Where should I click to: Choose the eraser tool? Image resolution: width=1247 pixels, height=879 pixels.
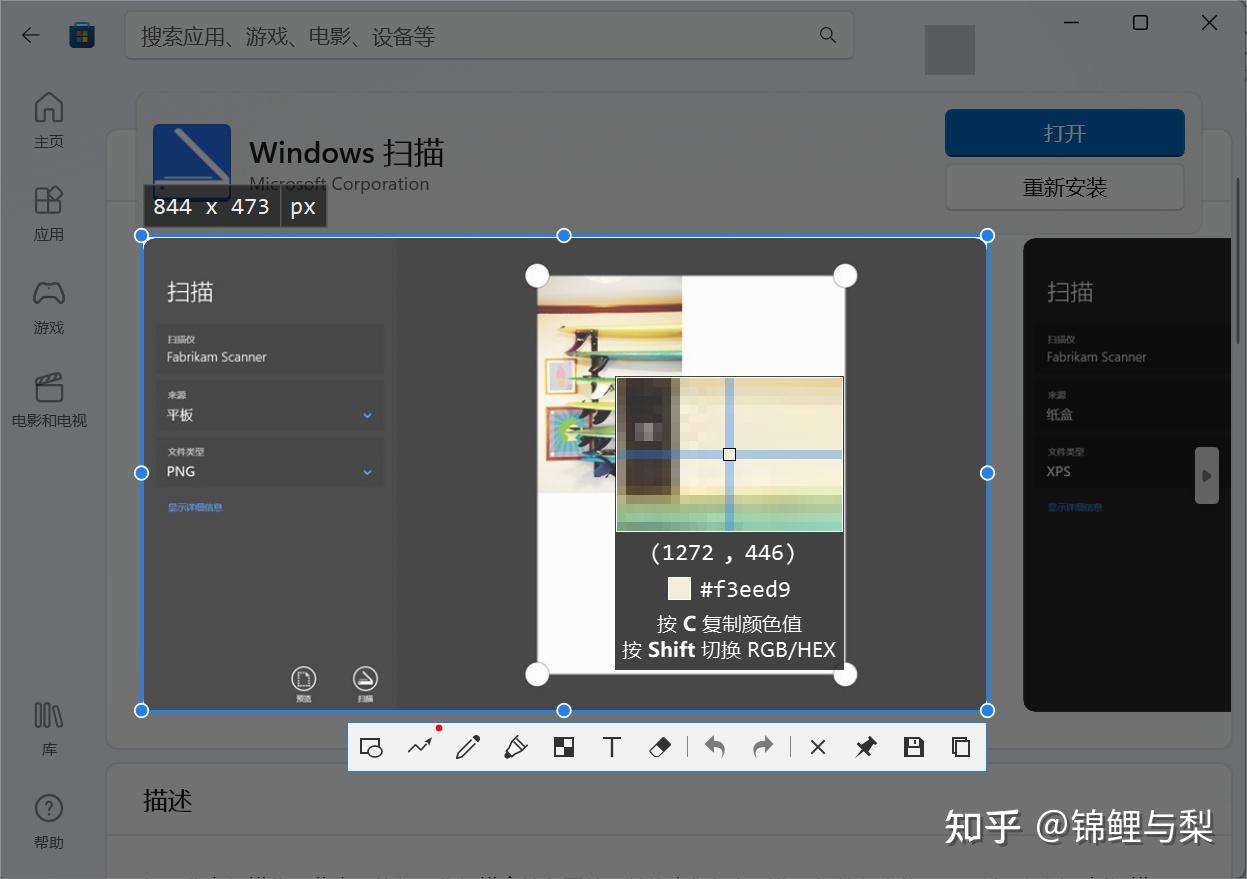660,747
